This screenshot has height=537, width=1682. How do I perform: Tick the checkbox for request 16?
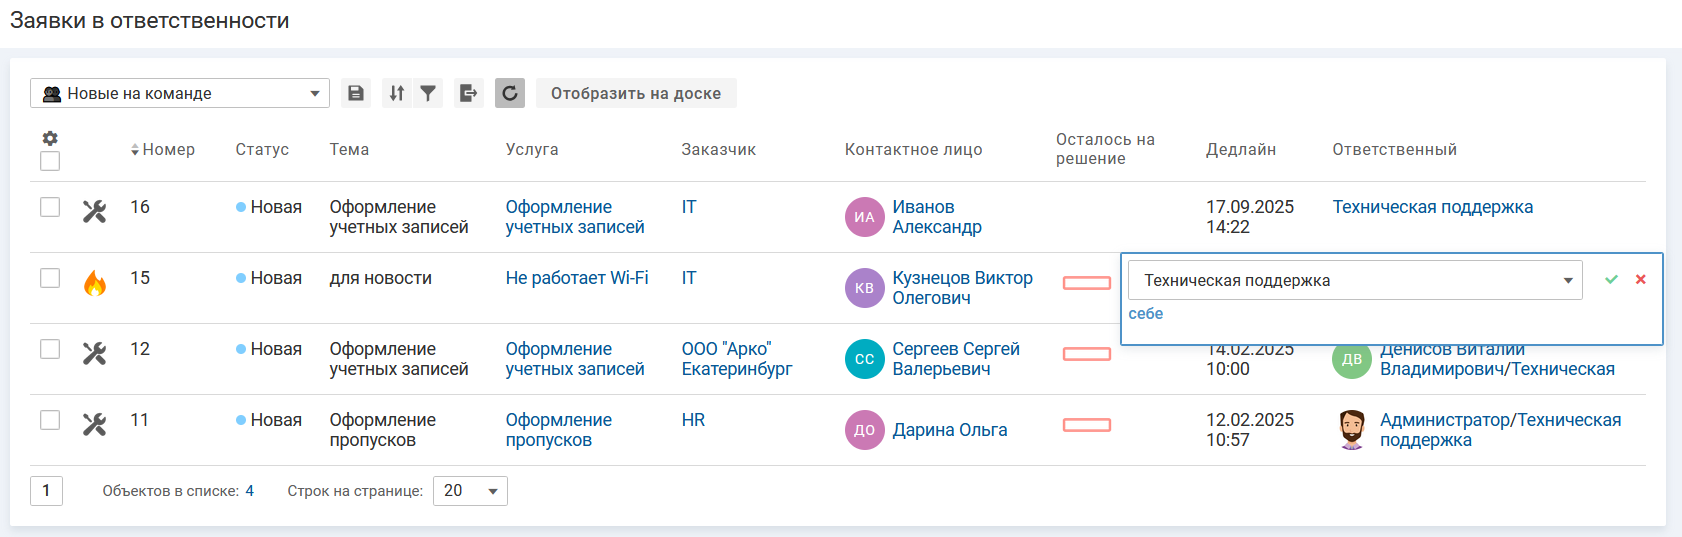coord(50,207)
